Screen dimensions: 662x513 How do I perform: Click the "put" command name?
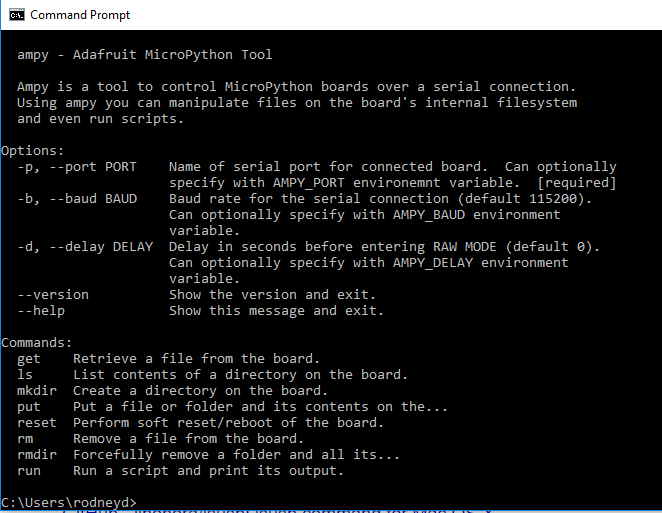point(28,406)
